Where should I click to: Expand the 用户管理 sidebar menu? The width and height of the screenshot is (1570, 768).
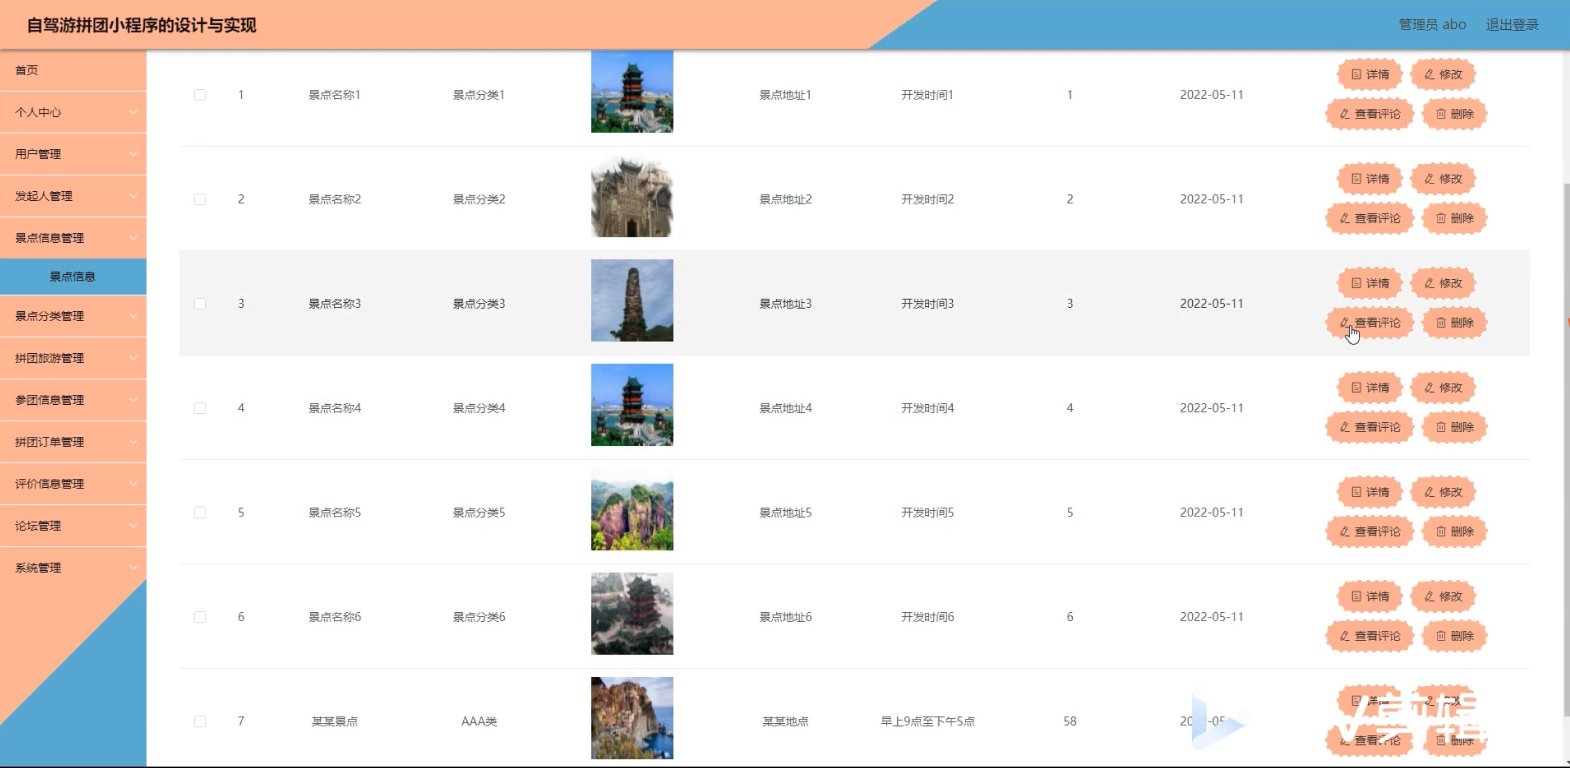[73, 154]
